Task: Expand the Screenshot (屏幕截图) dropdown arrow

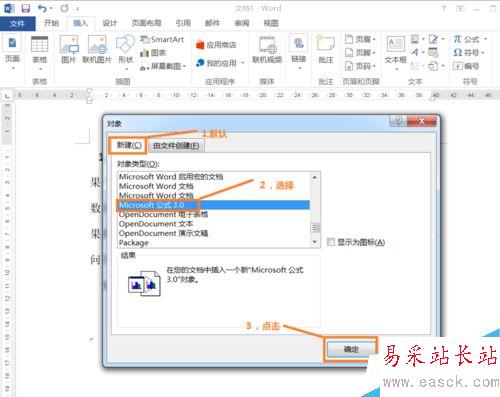Action: (184, 66)
